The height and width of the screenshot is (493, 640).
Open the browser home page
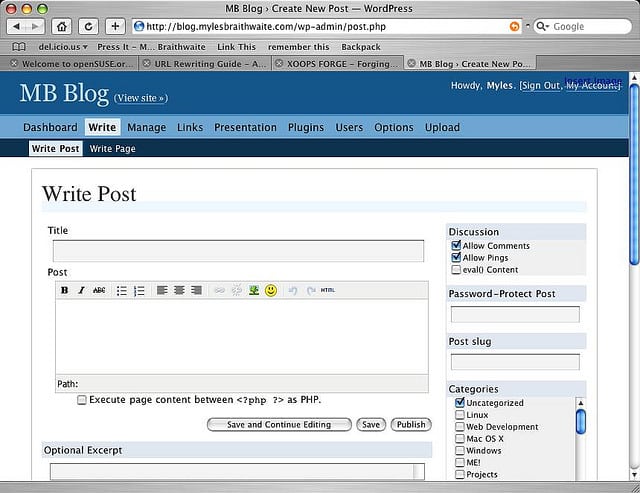(62, 27)
